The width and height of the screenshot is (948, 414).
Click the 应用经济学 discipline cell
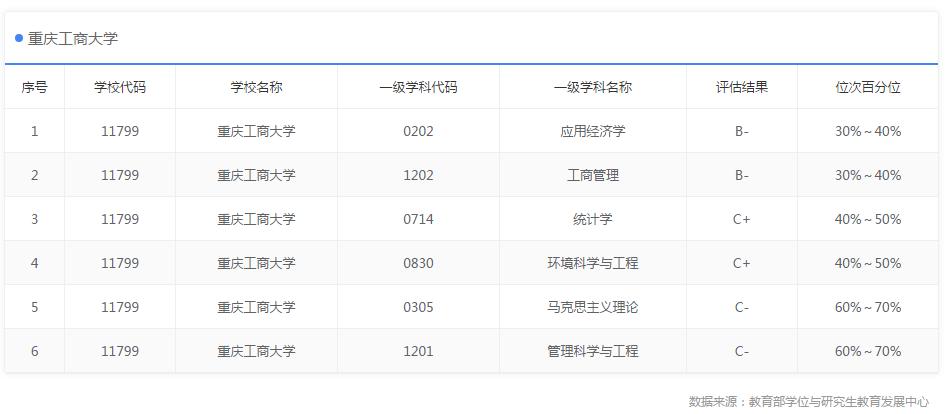tap(592, 131)
